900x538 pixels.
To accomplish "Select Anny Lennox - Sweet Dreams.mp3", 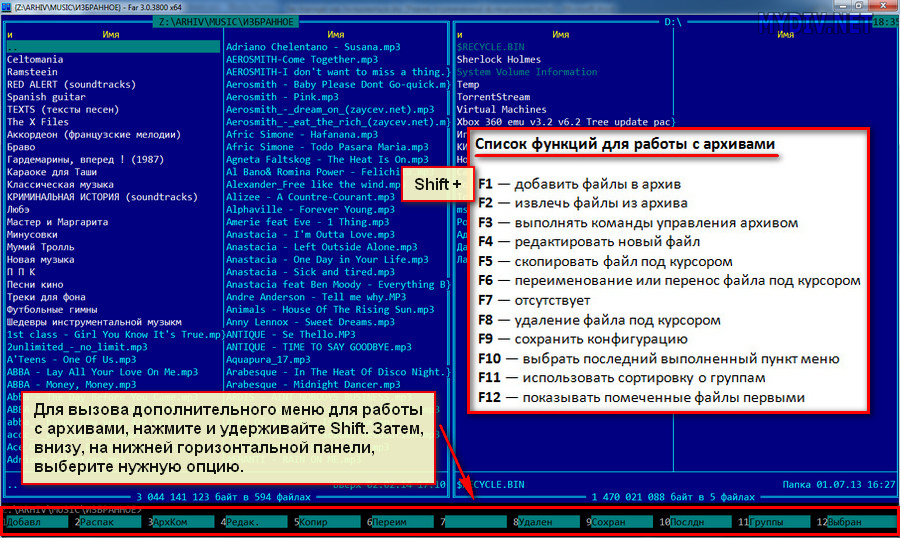I will click(x=310, y=322).
